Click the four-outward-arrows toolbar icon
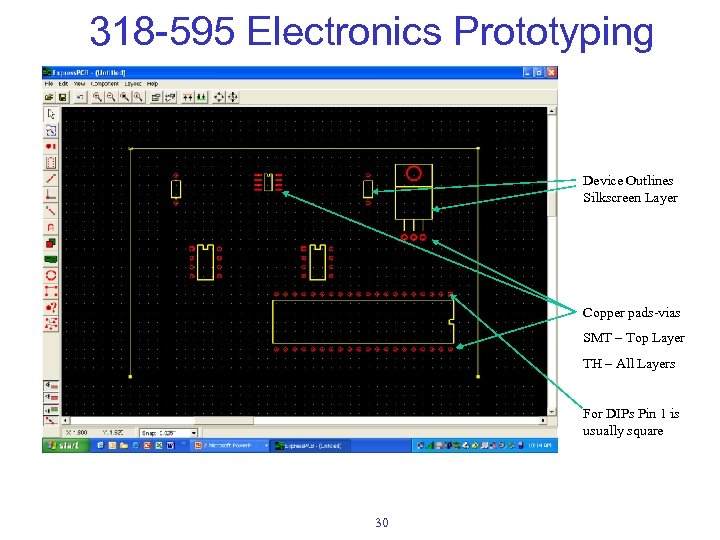The image size is (720, 540). tap(219, 97)
